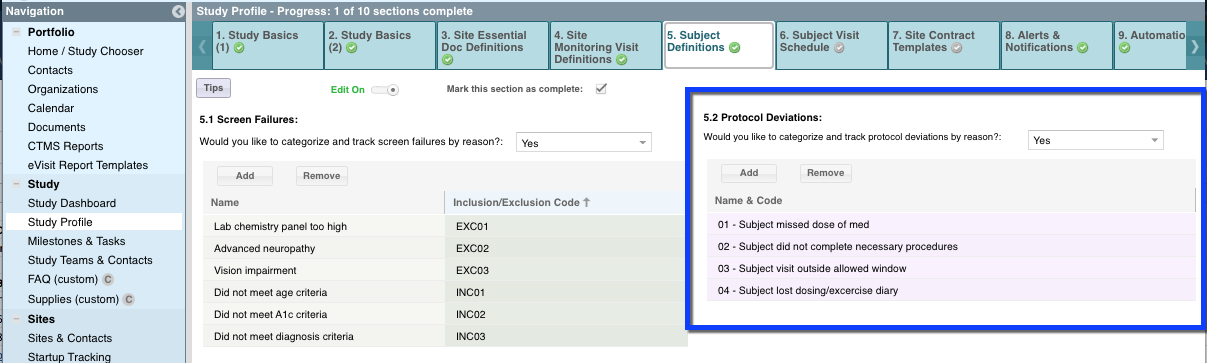Open Milestones & Tasks
This screenshot has width=1207, height=363.
[77, 241]
